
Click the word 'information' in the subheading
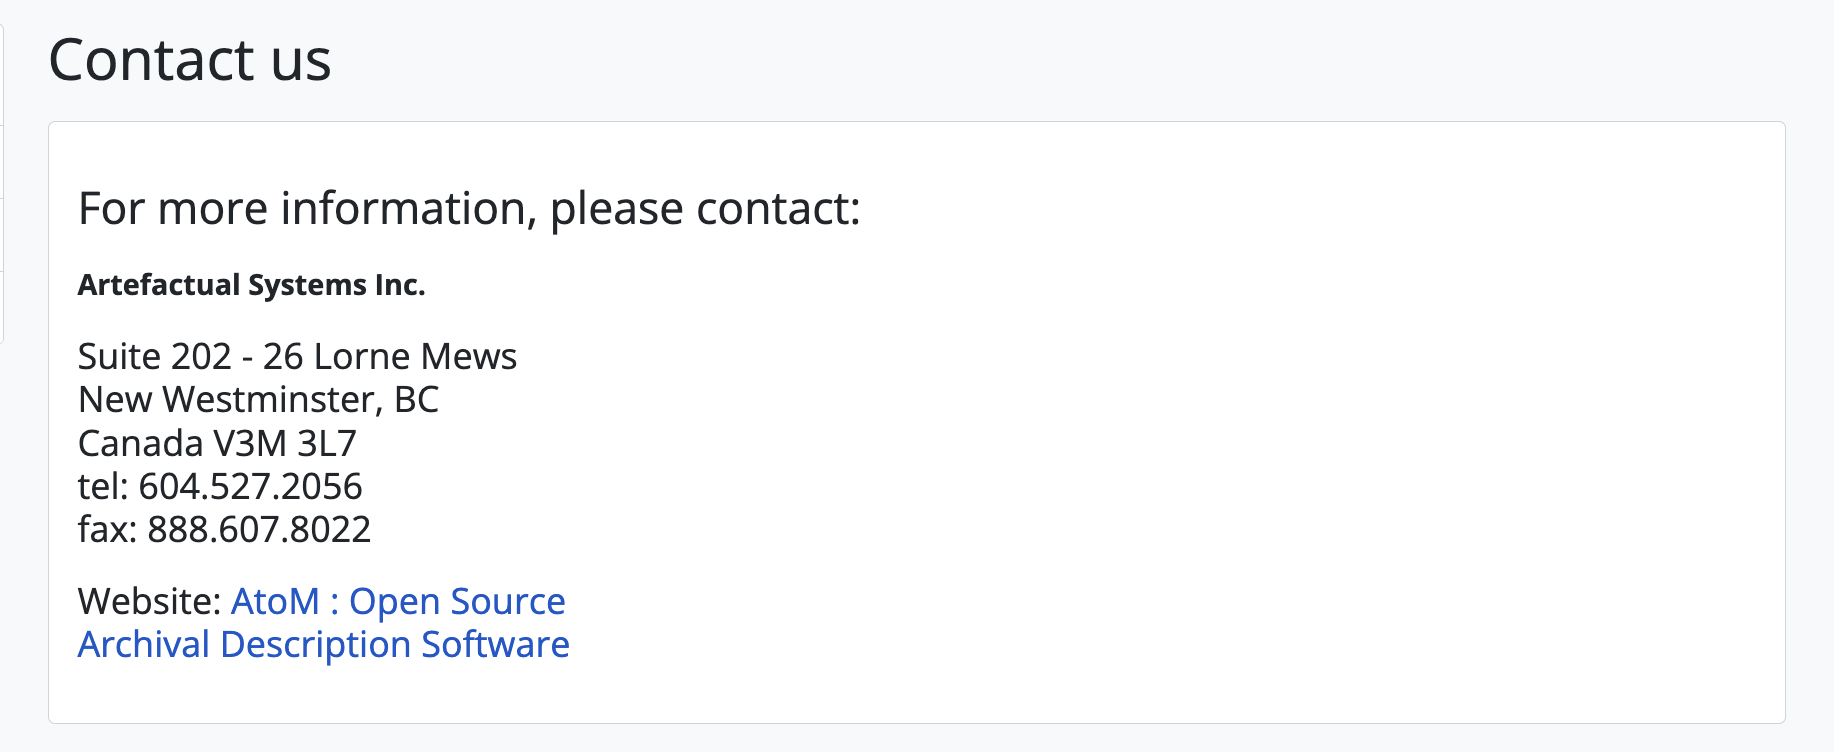[x=402, y=209]
